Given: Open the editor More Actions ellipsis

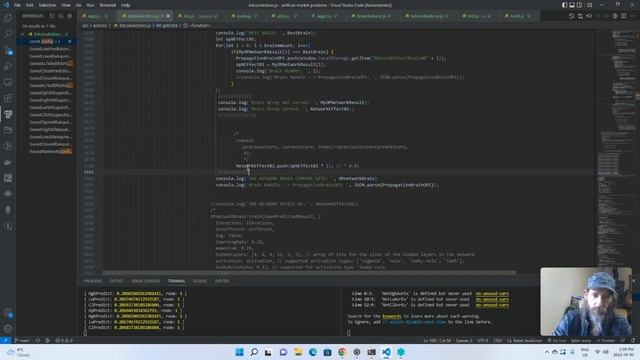Looking at the screenshot, I should click(x=632, y=16).
